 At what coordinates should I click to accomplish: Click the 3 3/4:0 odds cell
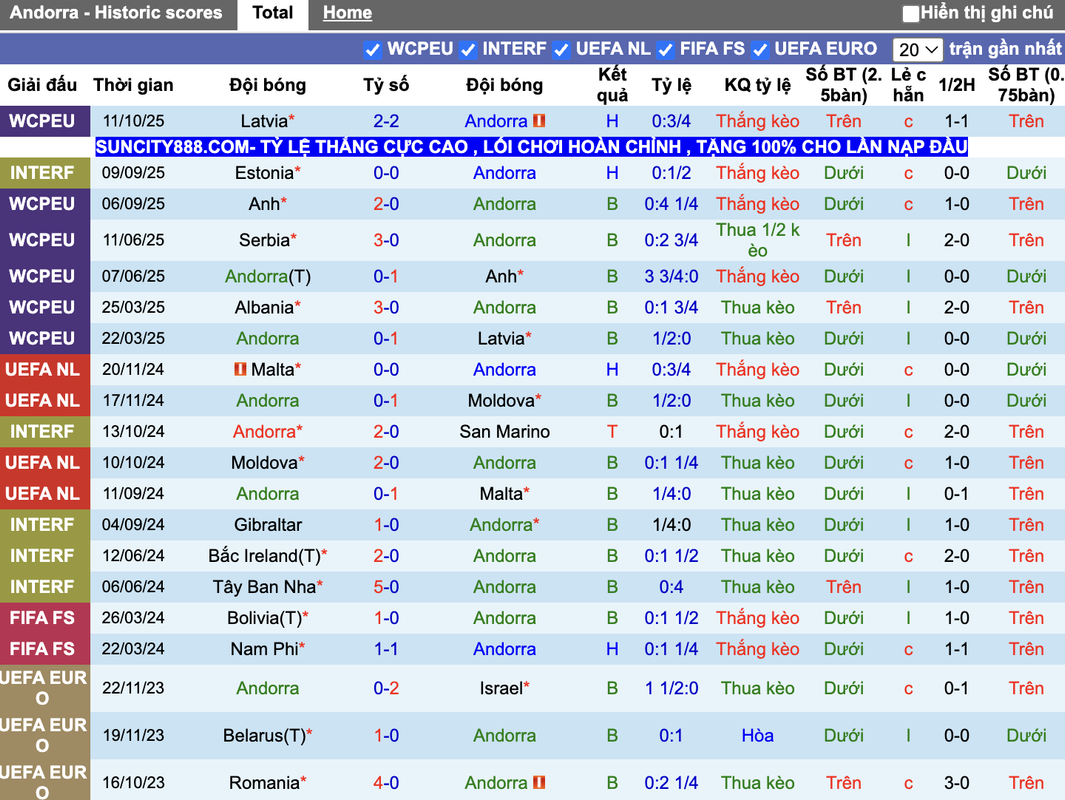(x=671, y=277)
